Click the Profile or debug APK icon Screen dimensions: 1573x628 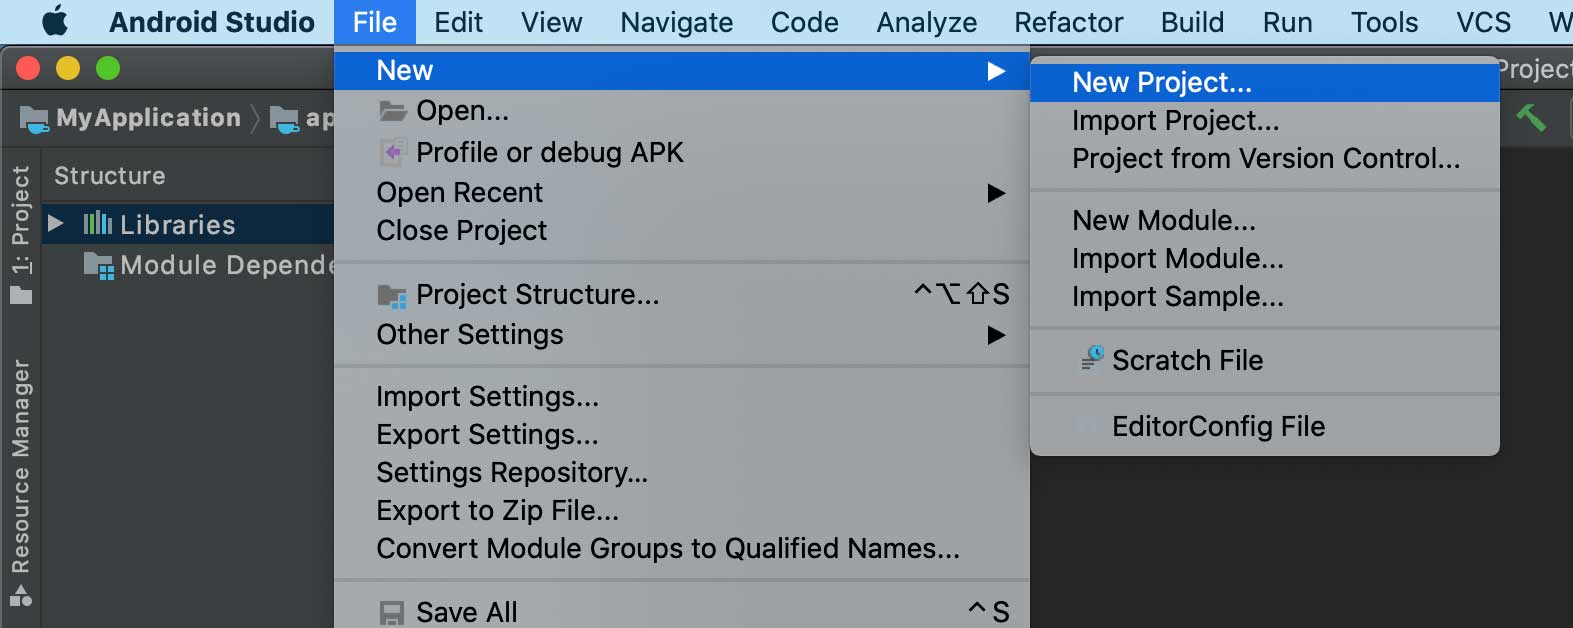point(392,153)
